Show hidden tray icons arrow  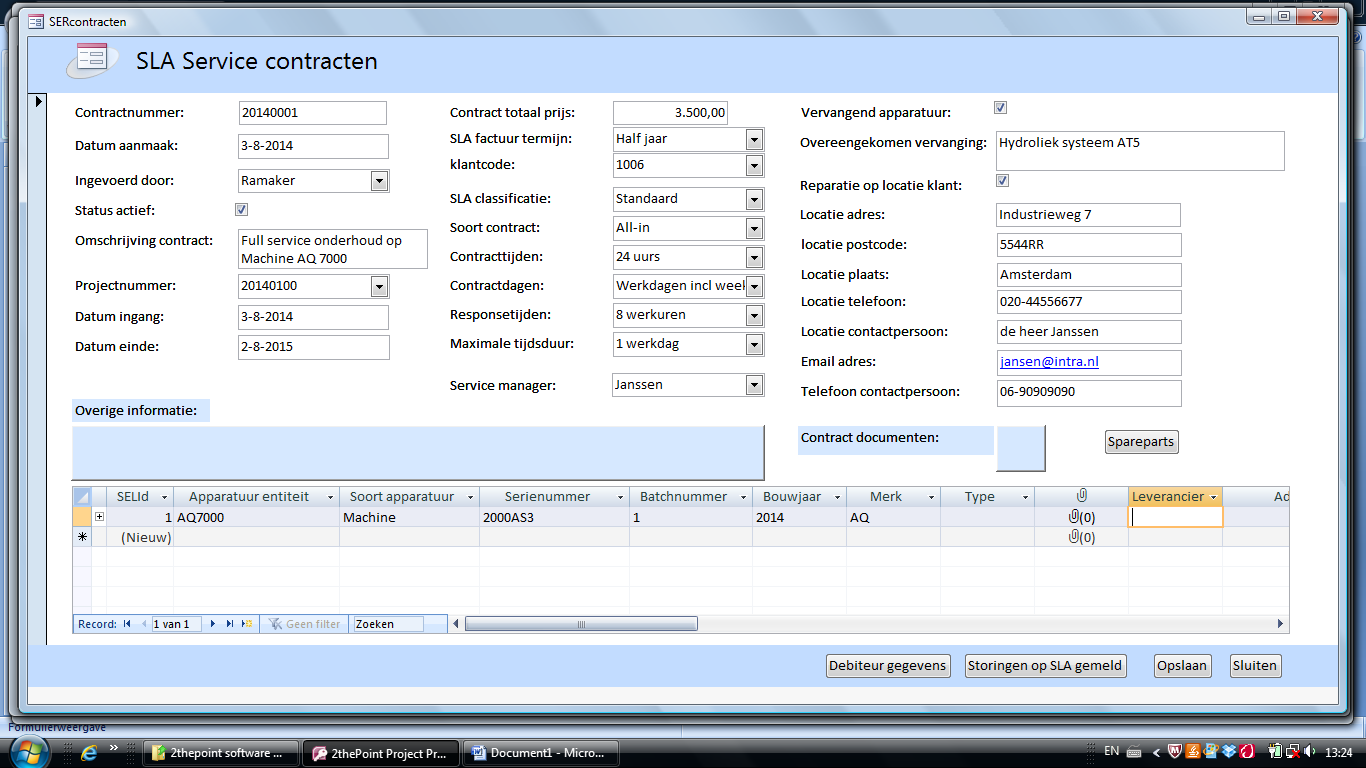pyautogui.click(x=1156, y=751)
